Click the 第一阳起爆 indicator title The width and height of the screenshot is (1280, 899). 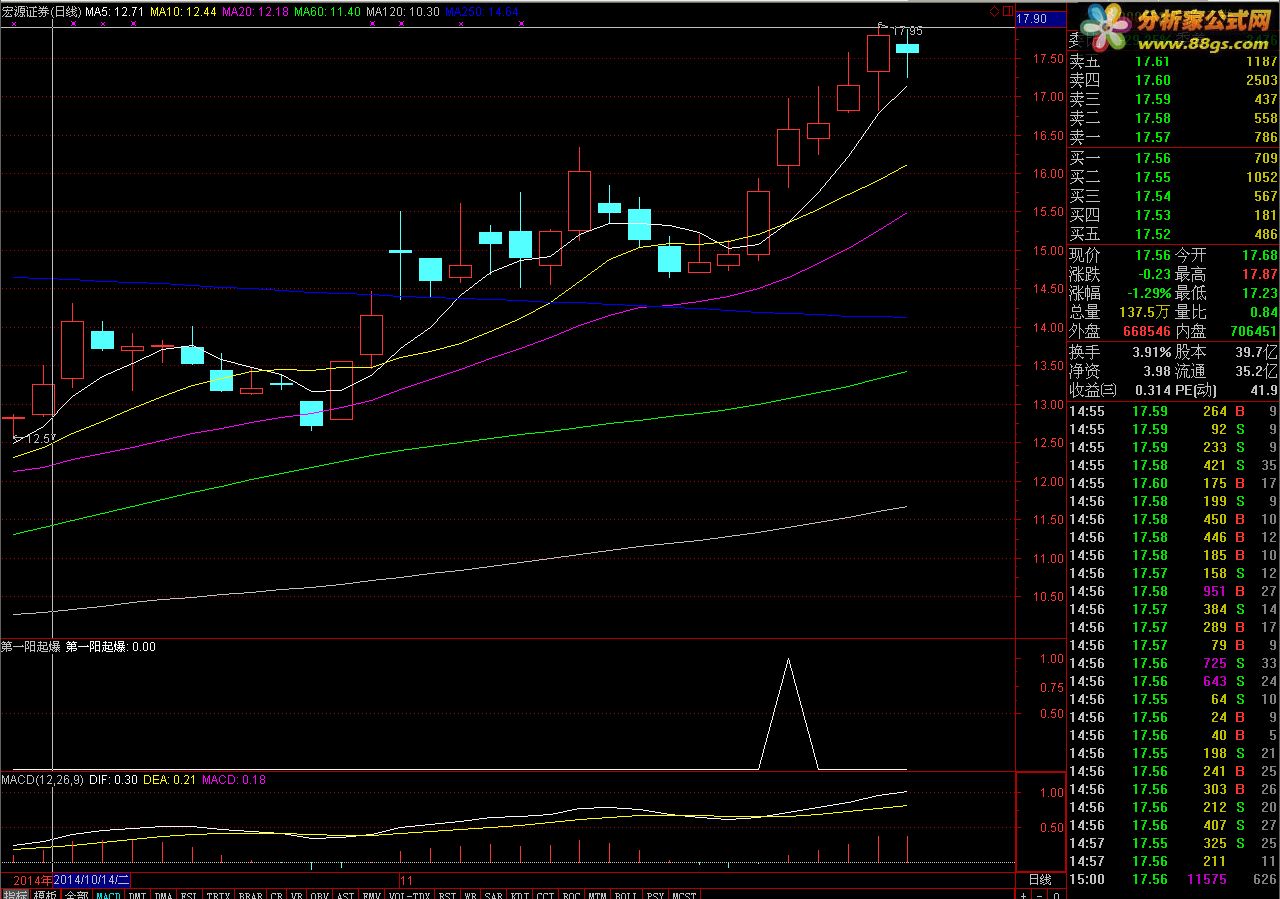[x=31, y=647]
